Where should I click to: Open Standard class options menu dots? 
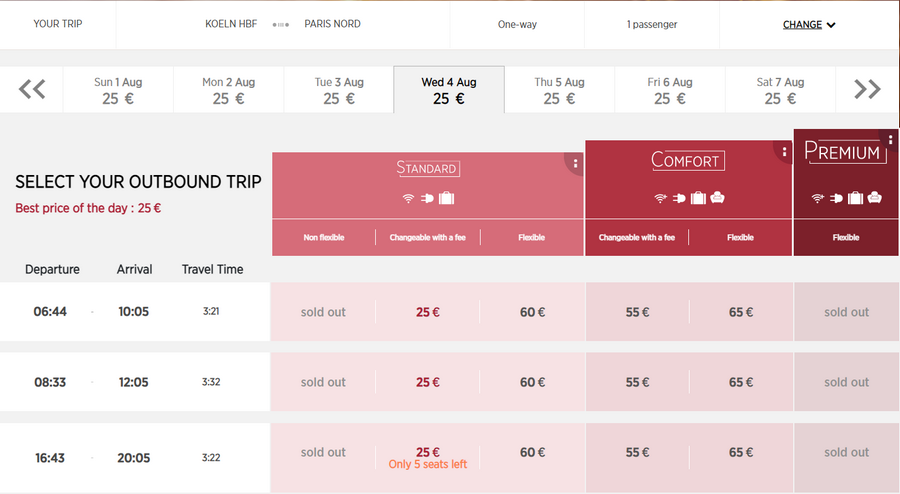pos(575,164)
